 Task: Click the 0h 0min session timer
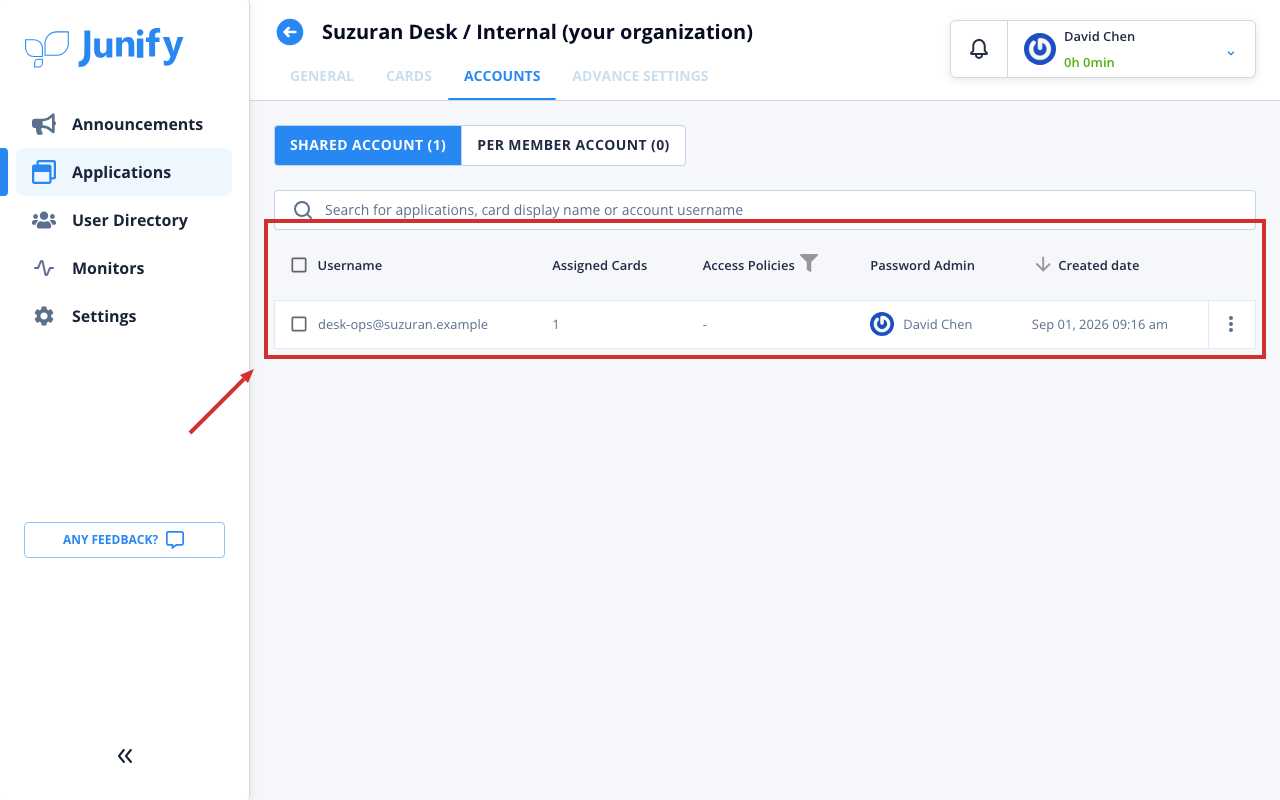point(1089,62)
